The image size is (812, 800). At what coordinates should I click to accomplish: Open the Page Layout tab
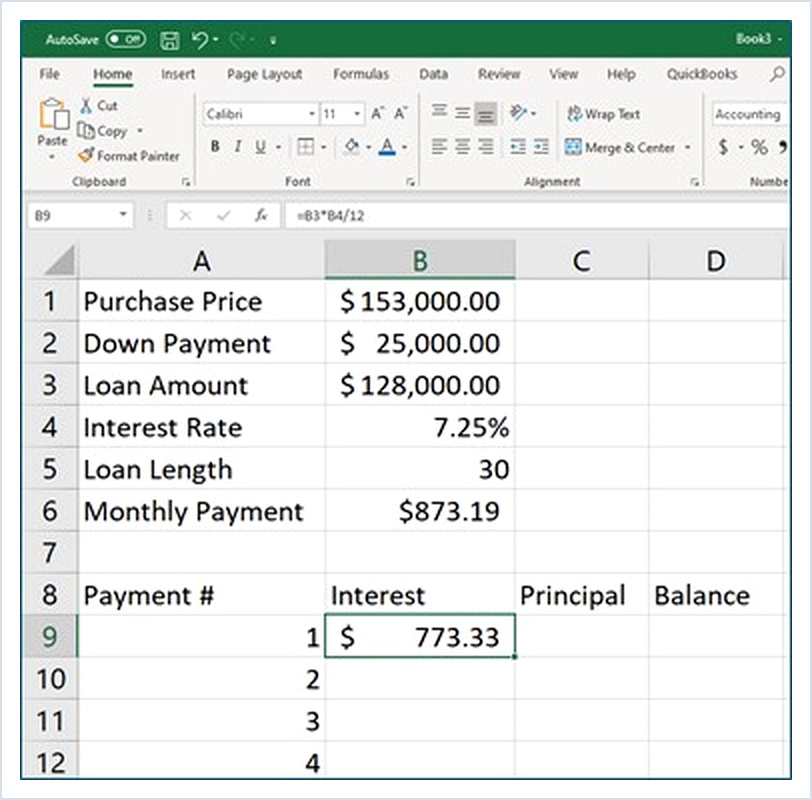click(265, 74)
